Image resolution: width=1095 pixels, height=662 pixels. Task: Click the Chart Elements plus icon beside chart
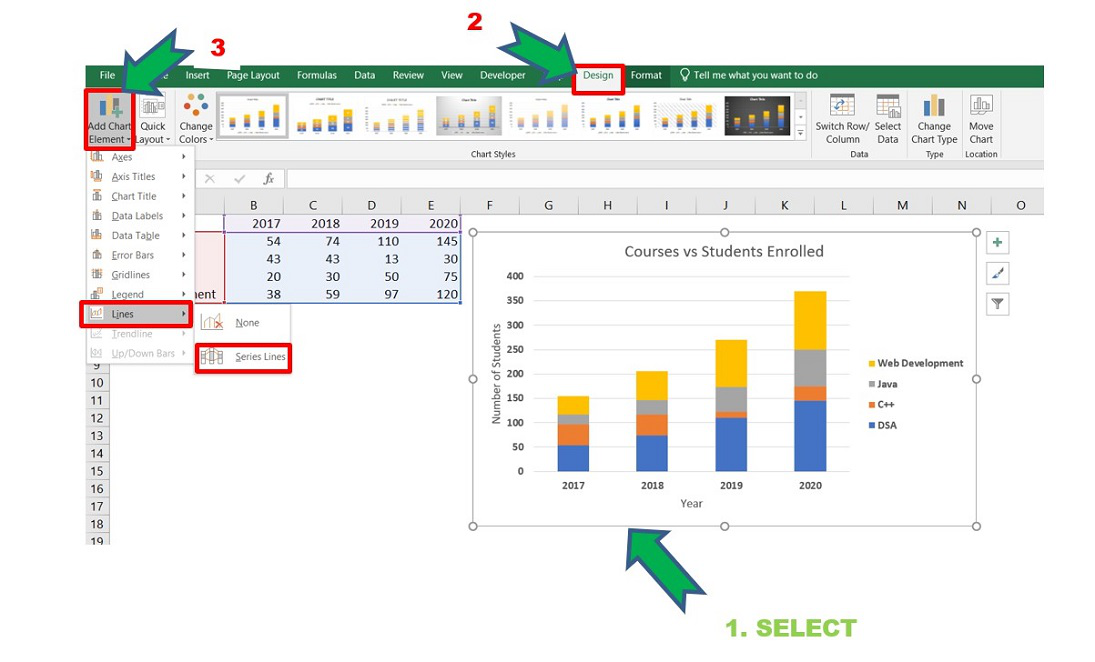997,242
